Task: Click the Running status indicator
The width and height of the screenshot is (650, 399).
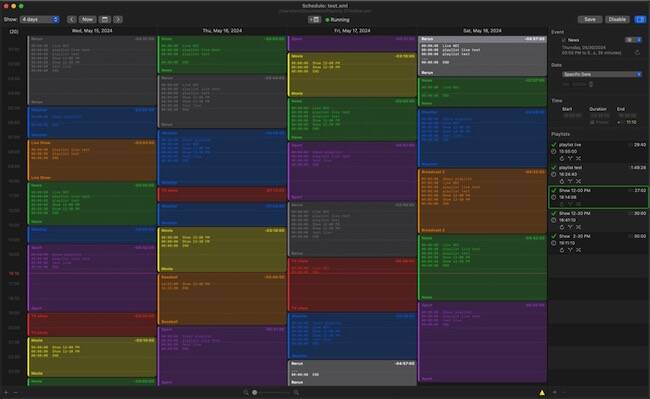Action: (337, 19)
